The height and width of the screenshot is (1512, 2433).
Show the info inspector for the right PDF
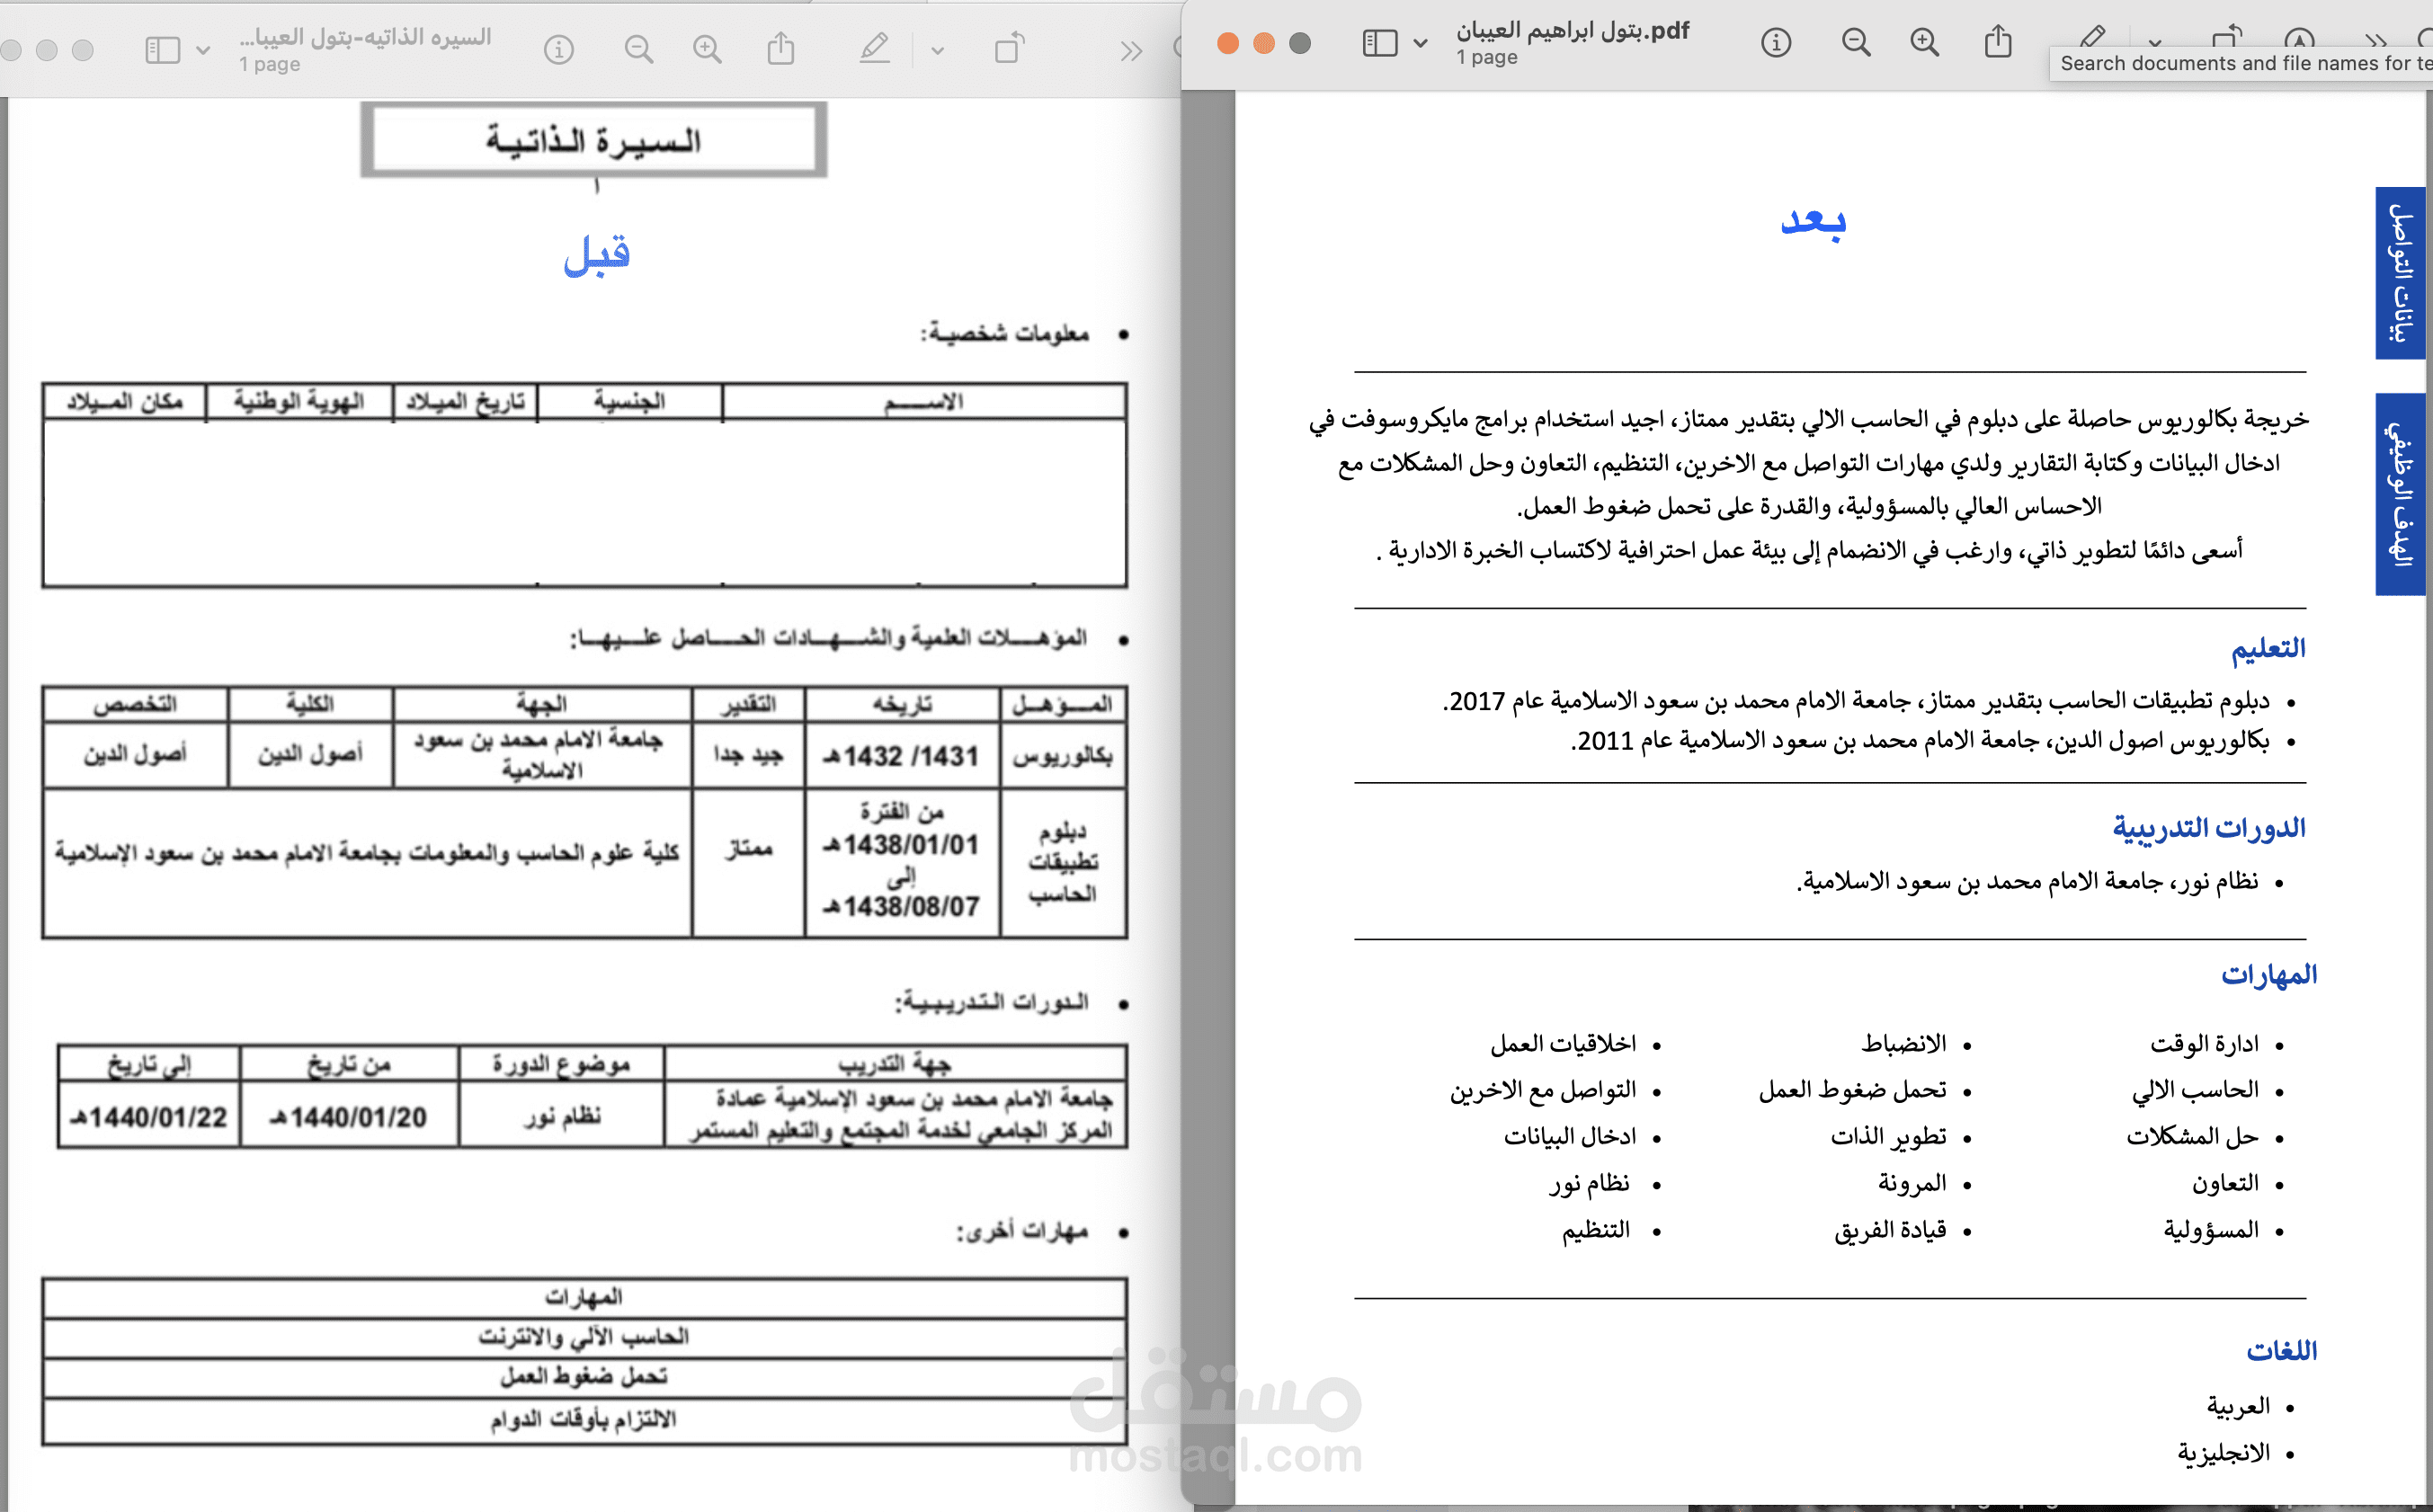click(1776, 42)
